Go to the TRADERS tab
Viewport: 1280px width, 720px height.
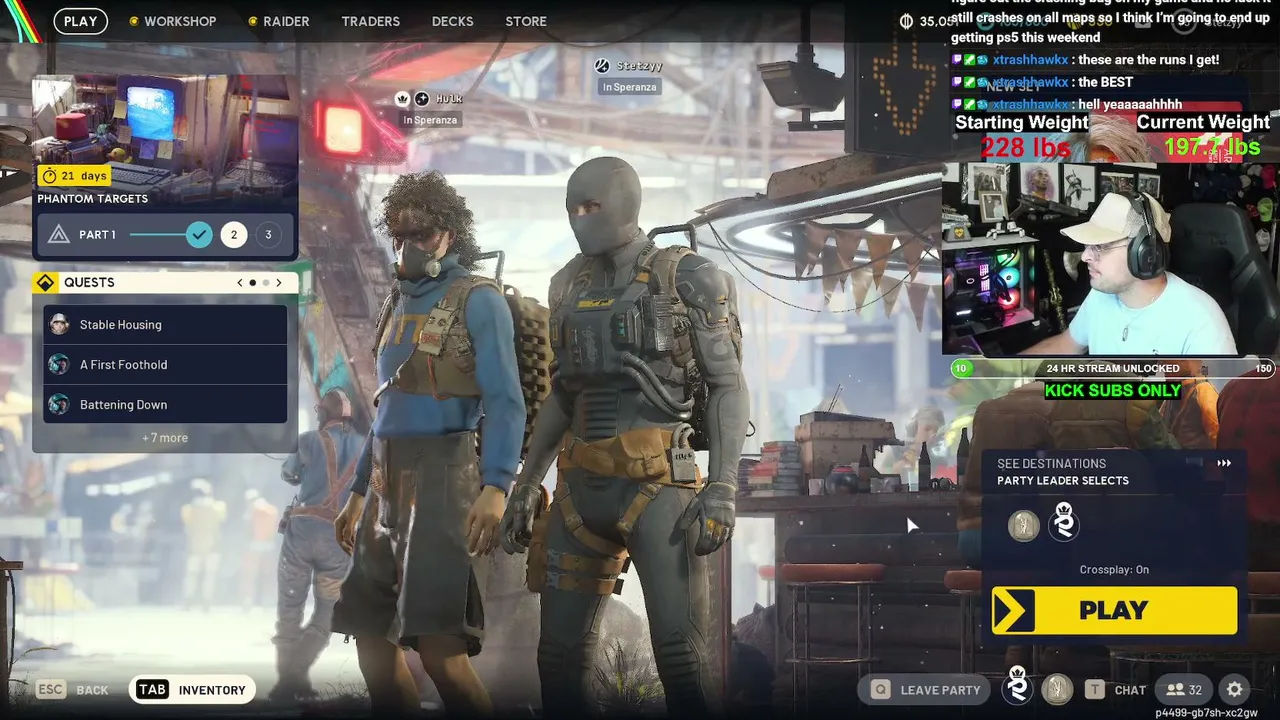click(370, 21)
